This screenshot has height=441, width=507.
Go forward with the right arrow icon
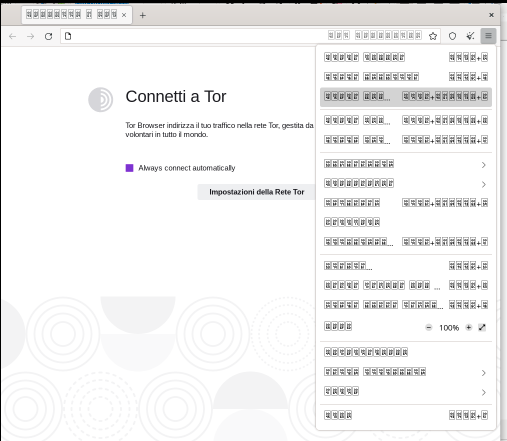click(30, 36)
